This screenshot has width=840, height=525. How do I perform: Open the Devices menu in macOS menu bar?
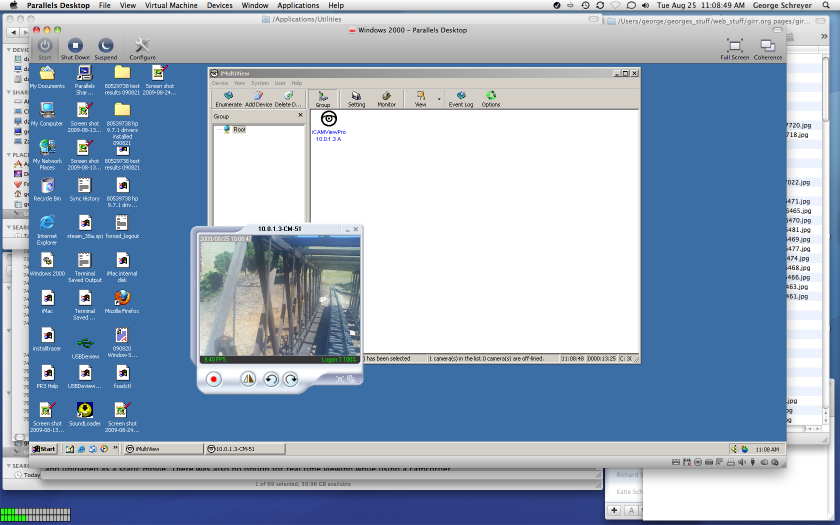(220, 5)
